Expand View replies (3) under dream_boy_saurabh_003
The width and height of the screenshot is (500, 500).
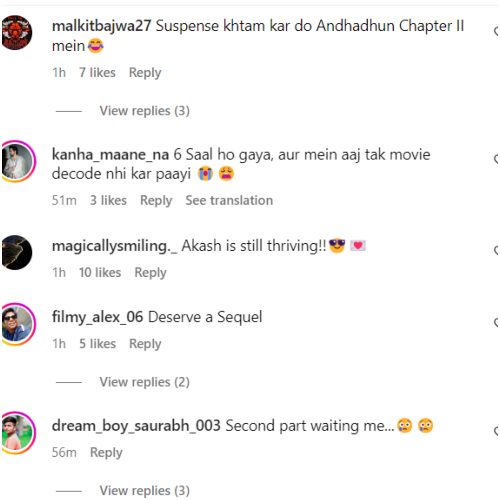pyautogui.click(x=144, y=491)
